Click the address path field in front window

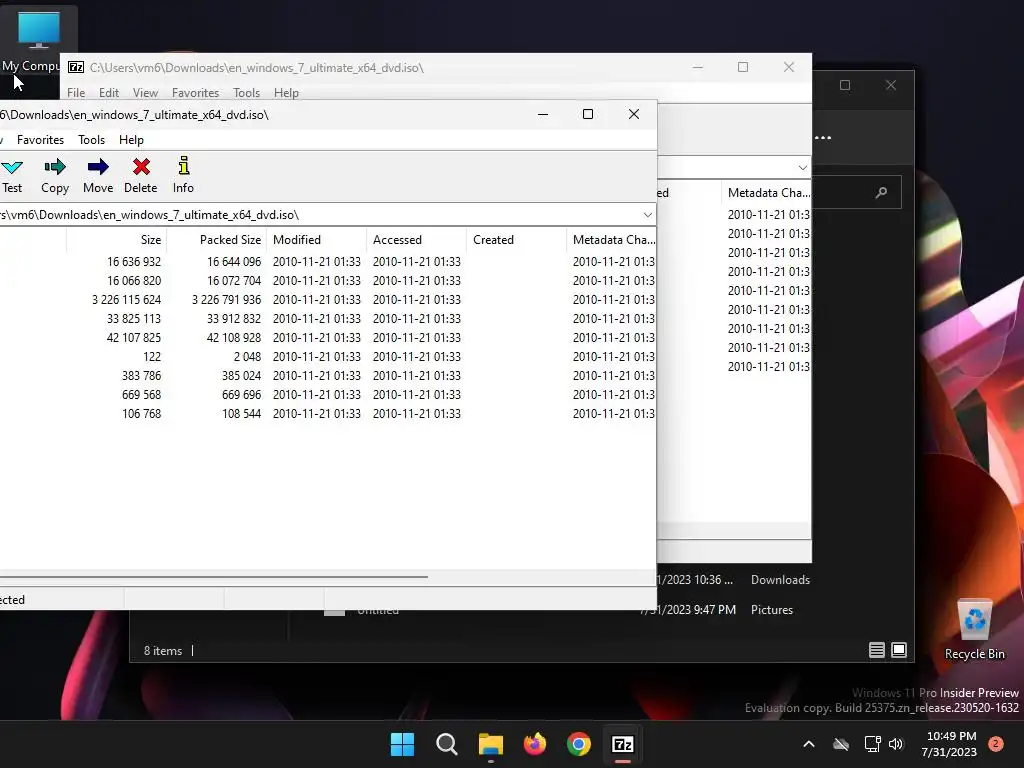[x=320, y=215]
